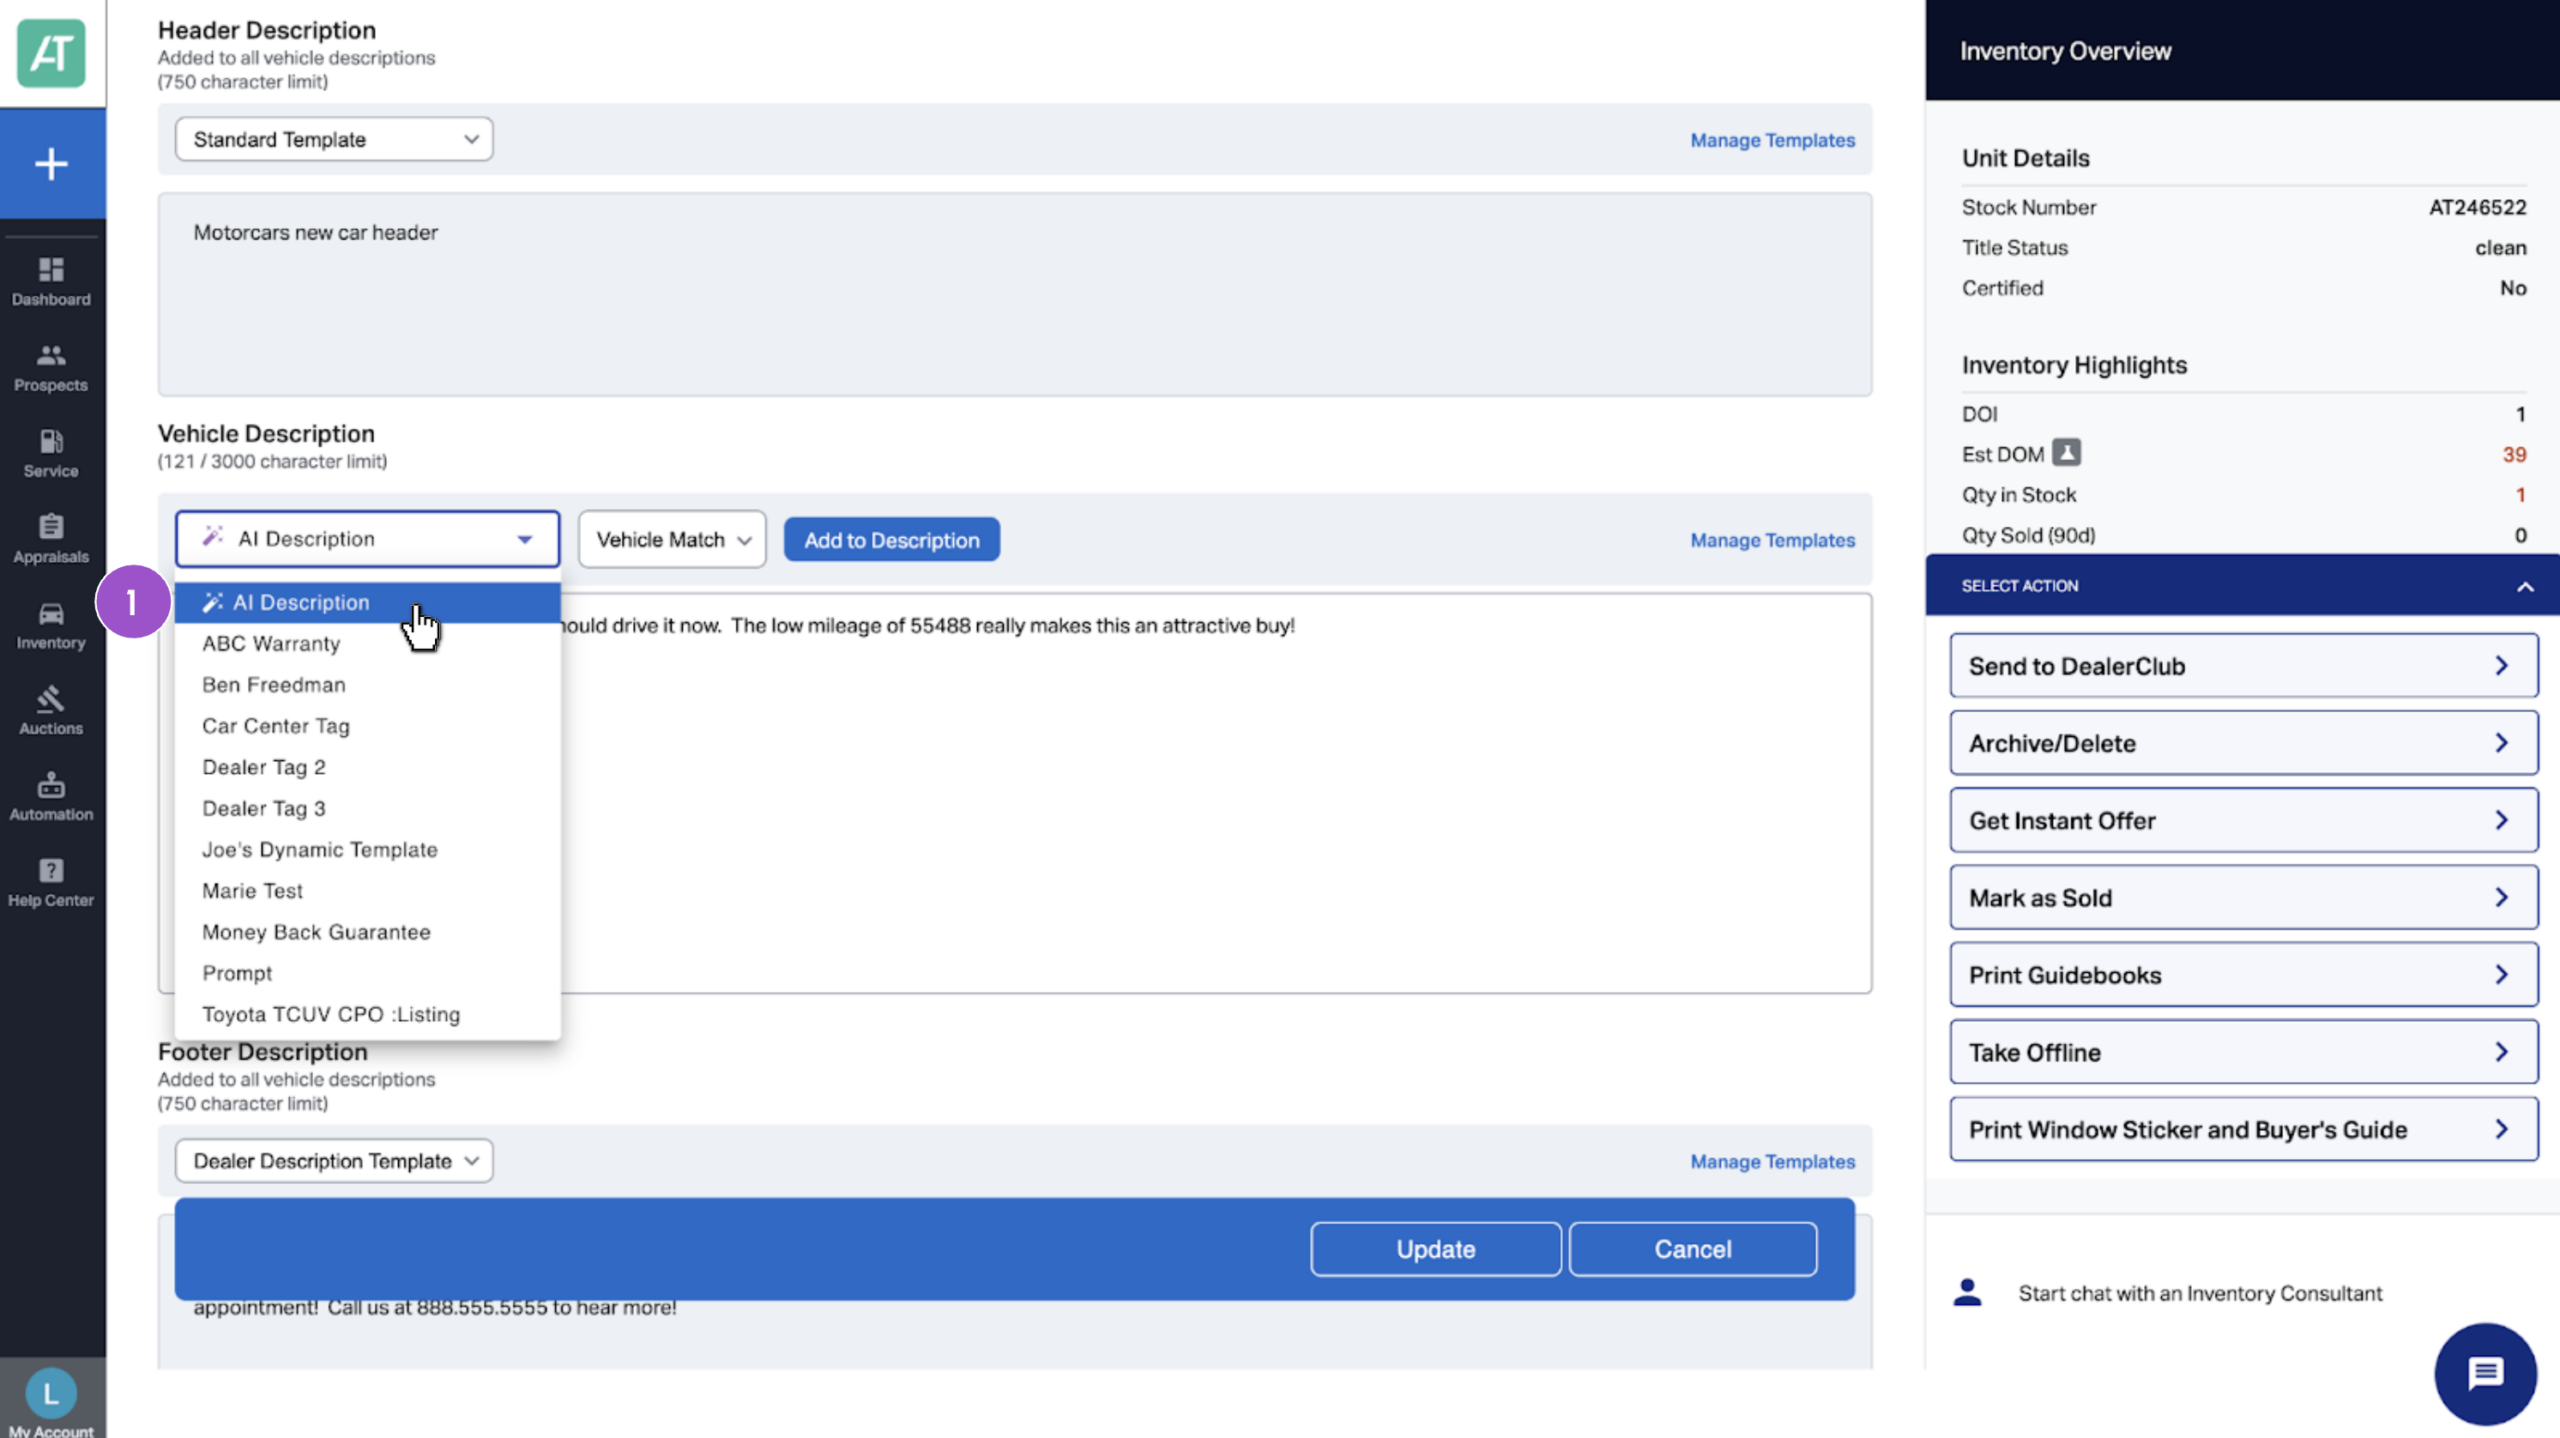Image resolution: width=2560 pixels, height=1438 pixels.
Task: Select Marie Test template
Action: [367, 890]
